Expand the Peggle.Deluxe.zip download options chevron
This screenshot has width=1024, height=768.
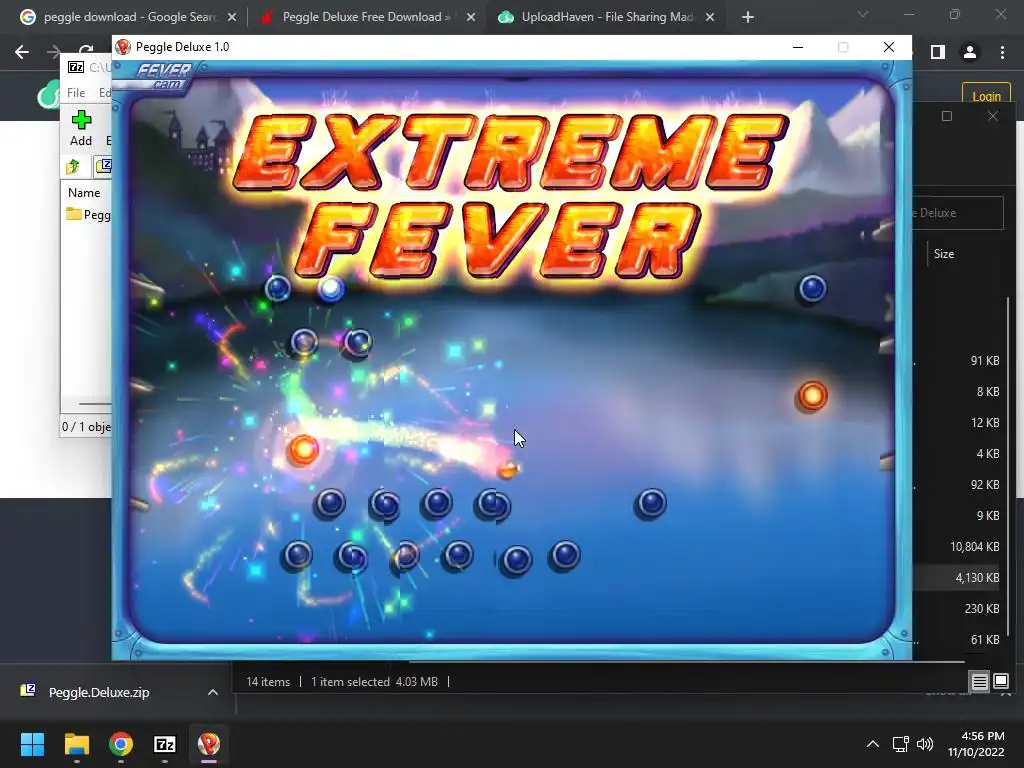213,692
